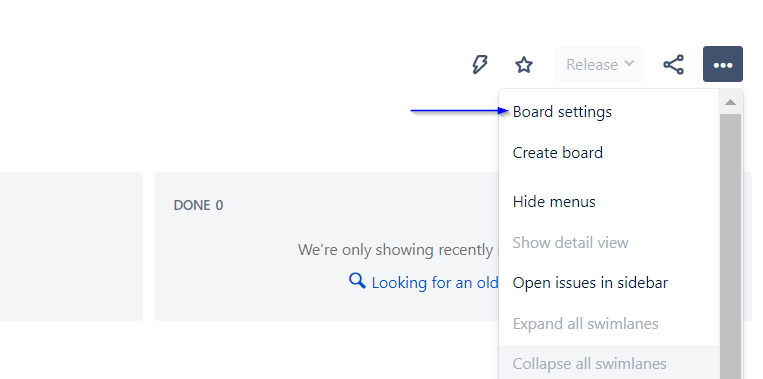
Task: Click the menu scrollbar up arrow
Action: (730, 102)
